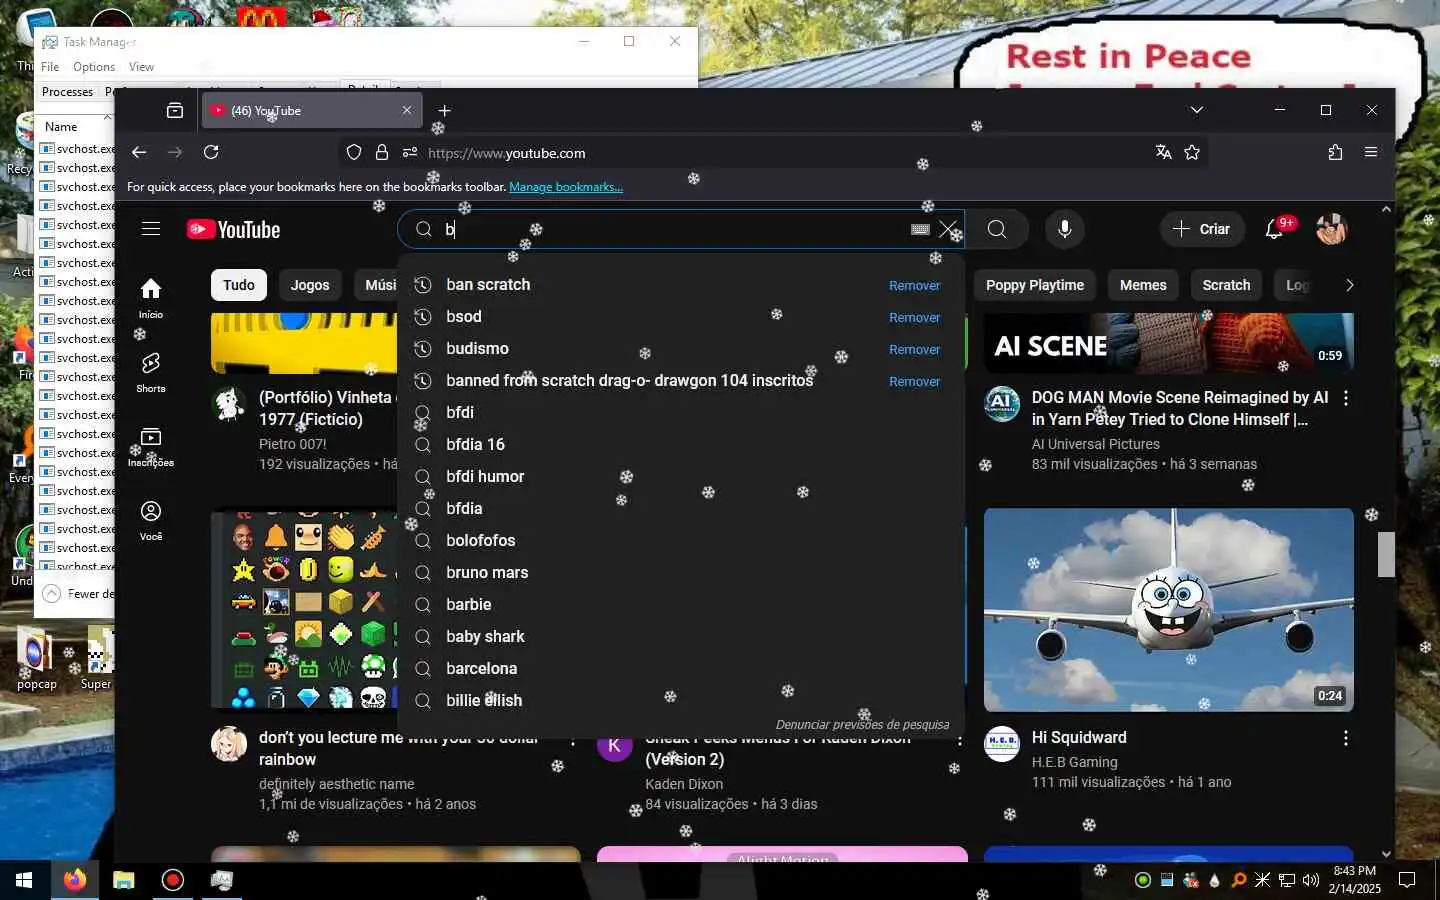Pick the 'baby shark' suggestion
This screenshot has width=1440, height=900.
click(x=681, y=637)
